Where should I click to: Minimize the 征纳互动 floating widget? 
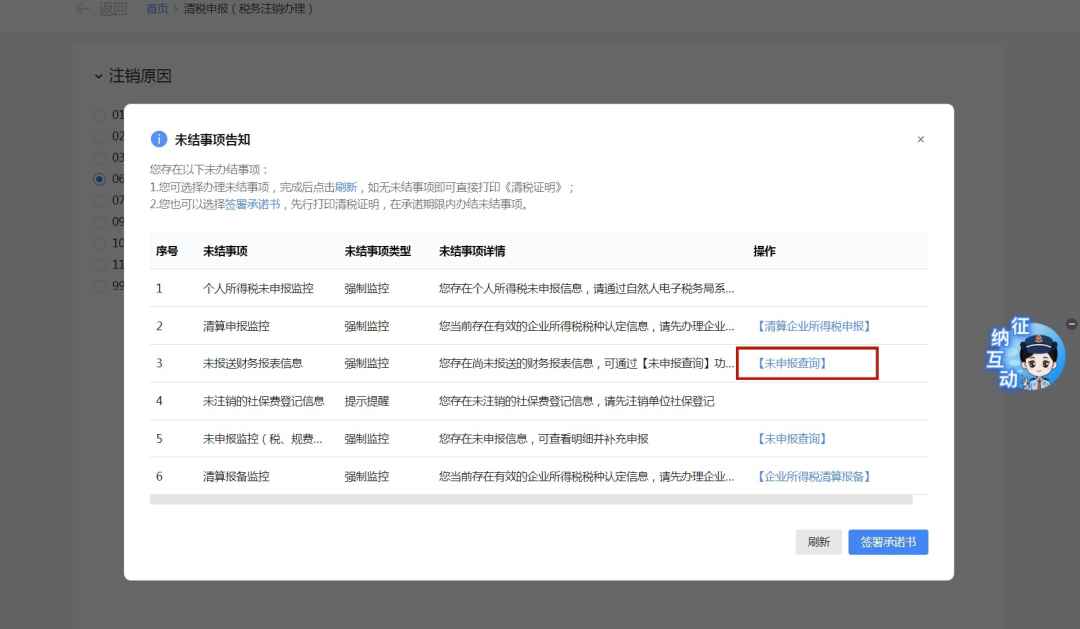[1071, 323]
